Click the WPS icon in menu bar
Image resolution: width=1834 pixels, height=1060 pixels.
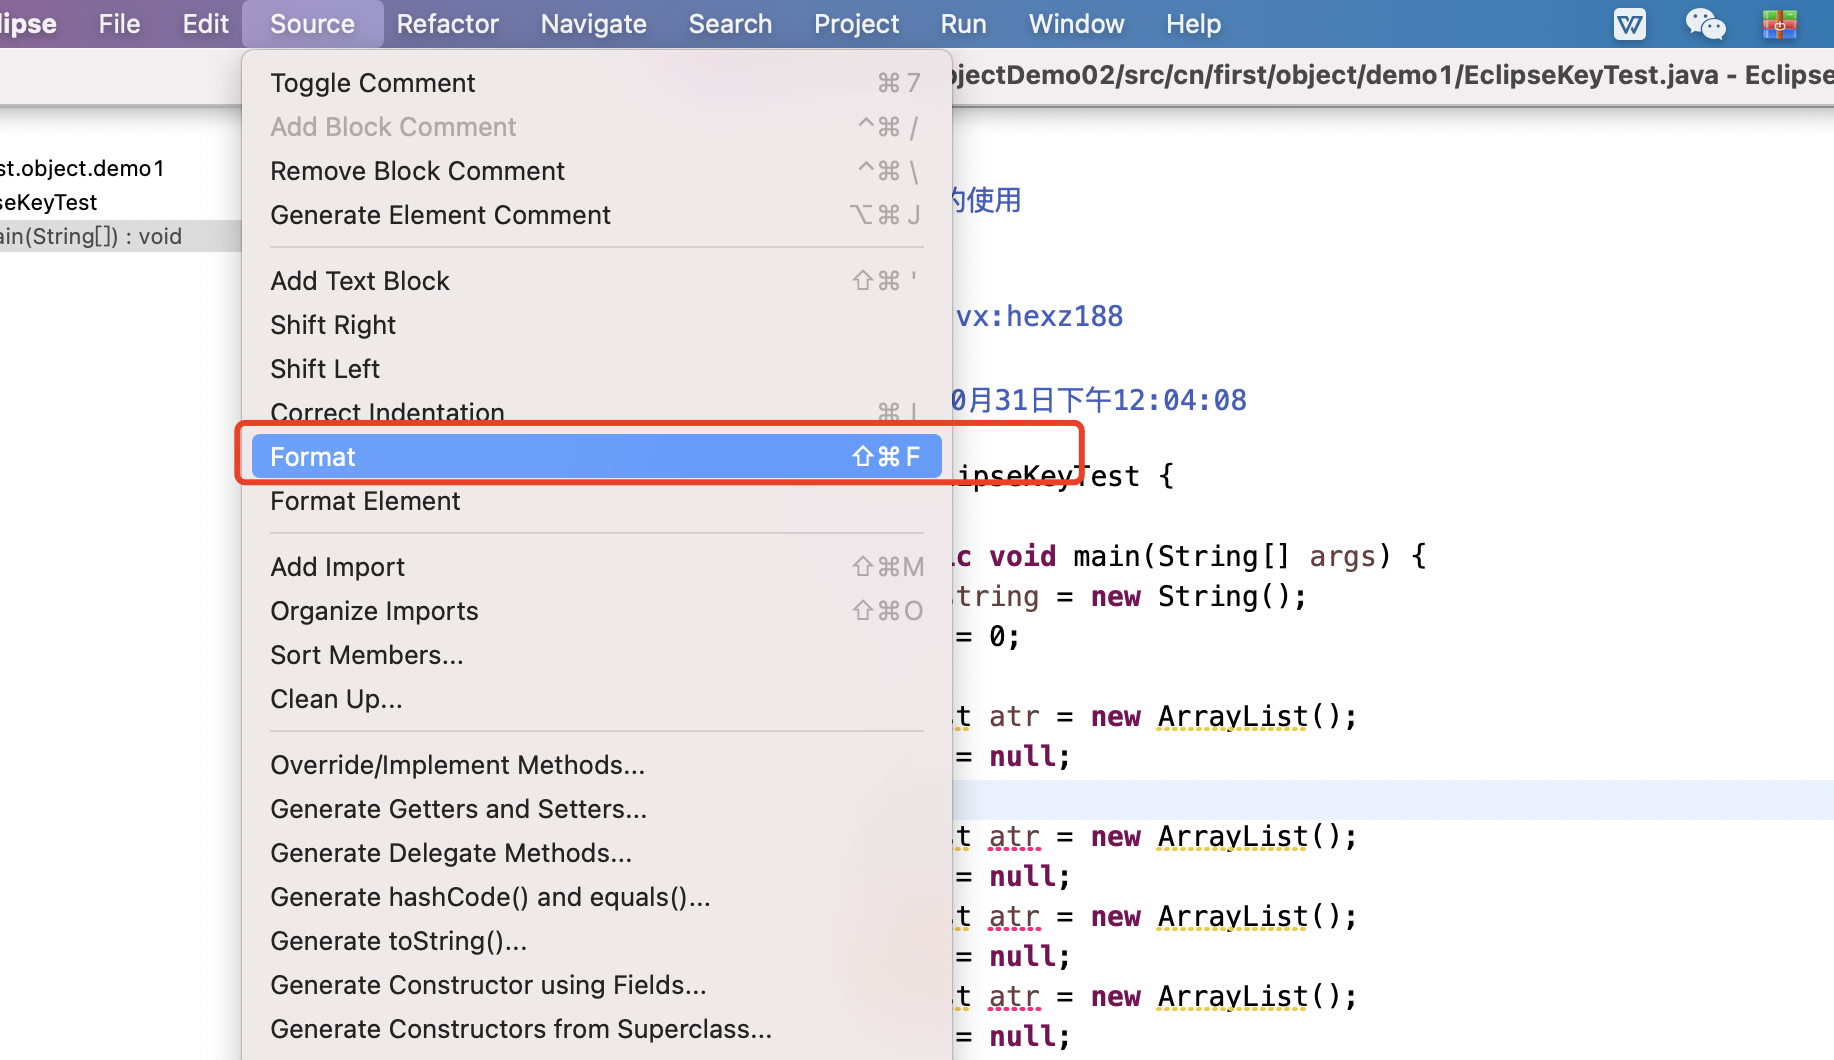pos(1629,24)
